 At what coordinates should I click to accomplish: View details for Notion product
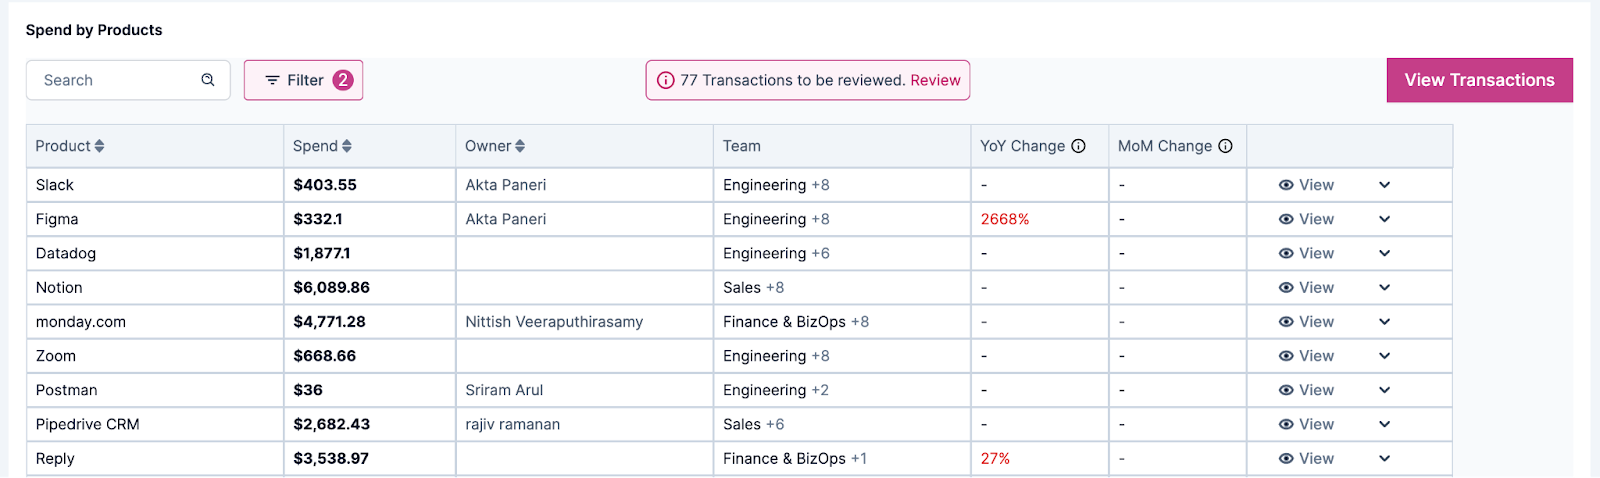1306,288
